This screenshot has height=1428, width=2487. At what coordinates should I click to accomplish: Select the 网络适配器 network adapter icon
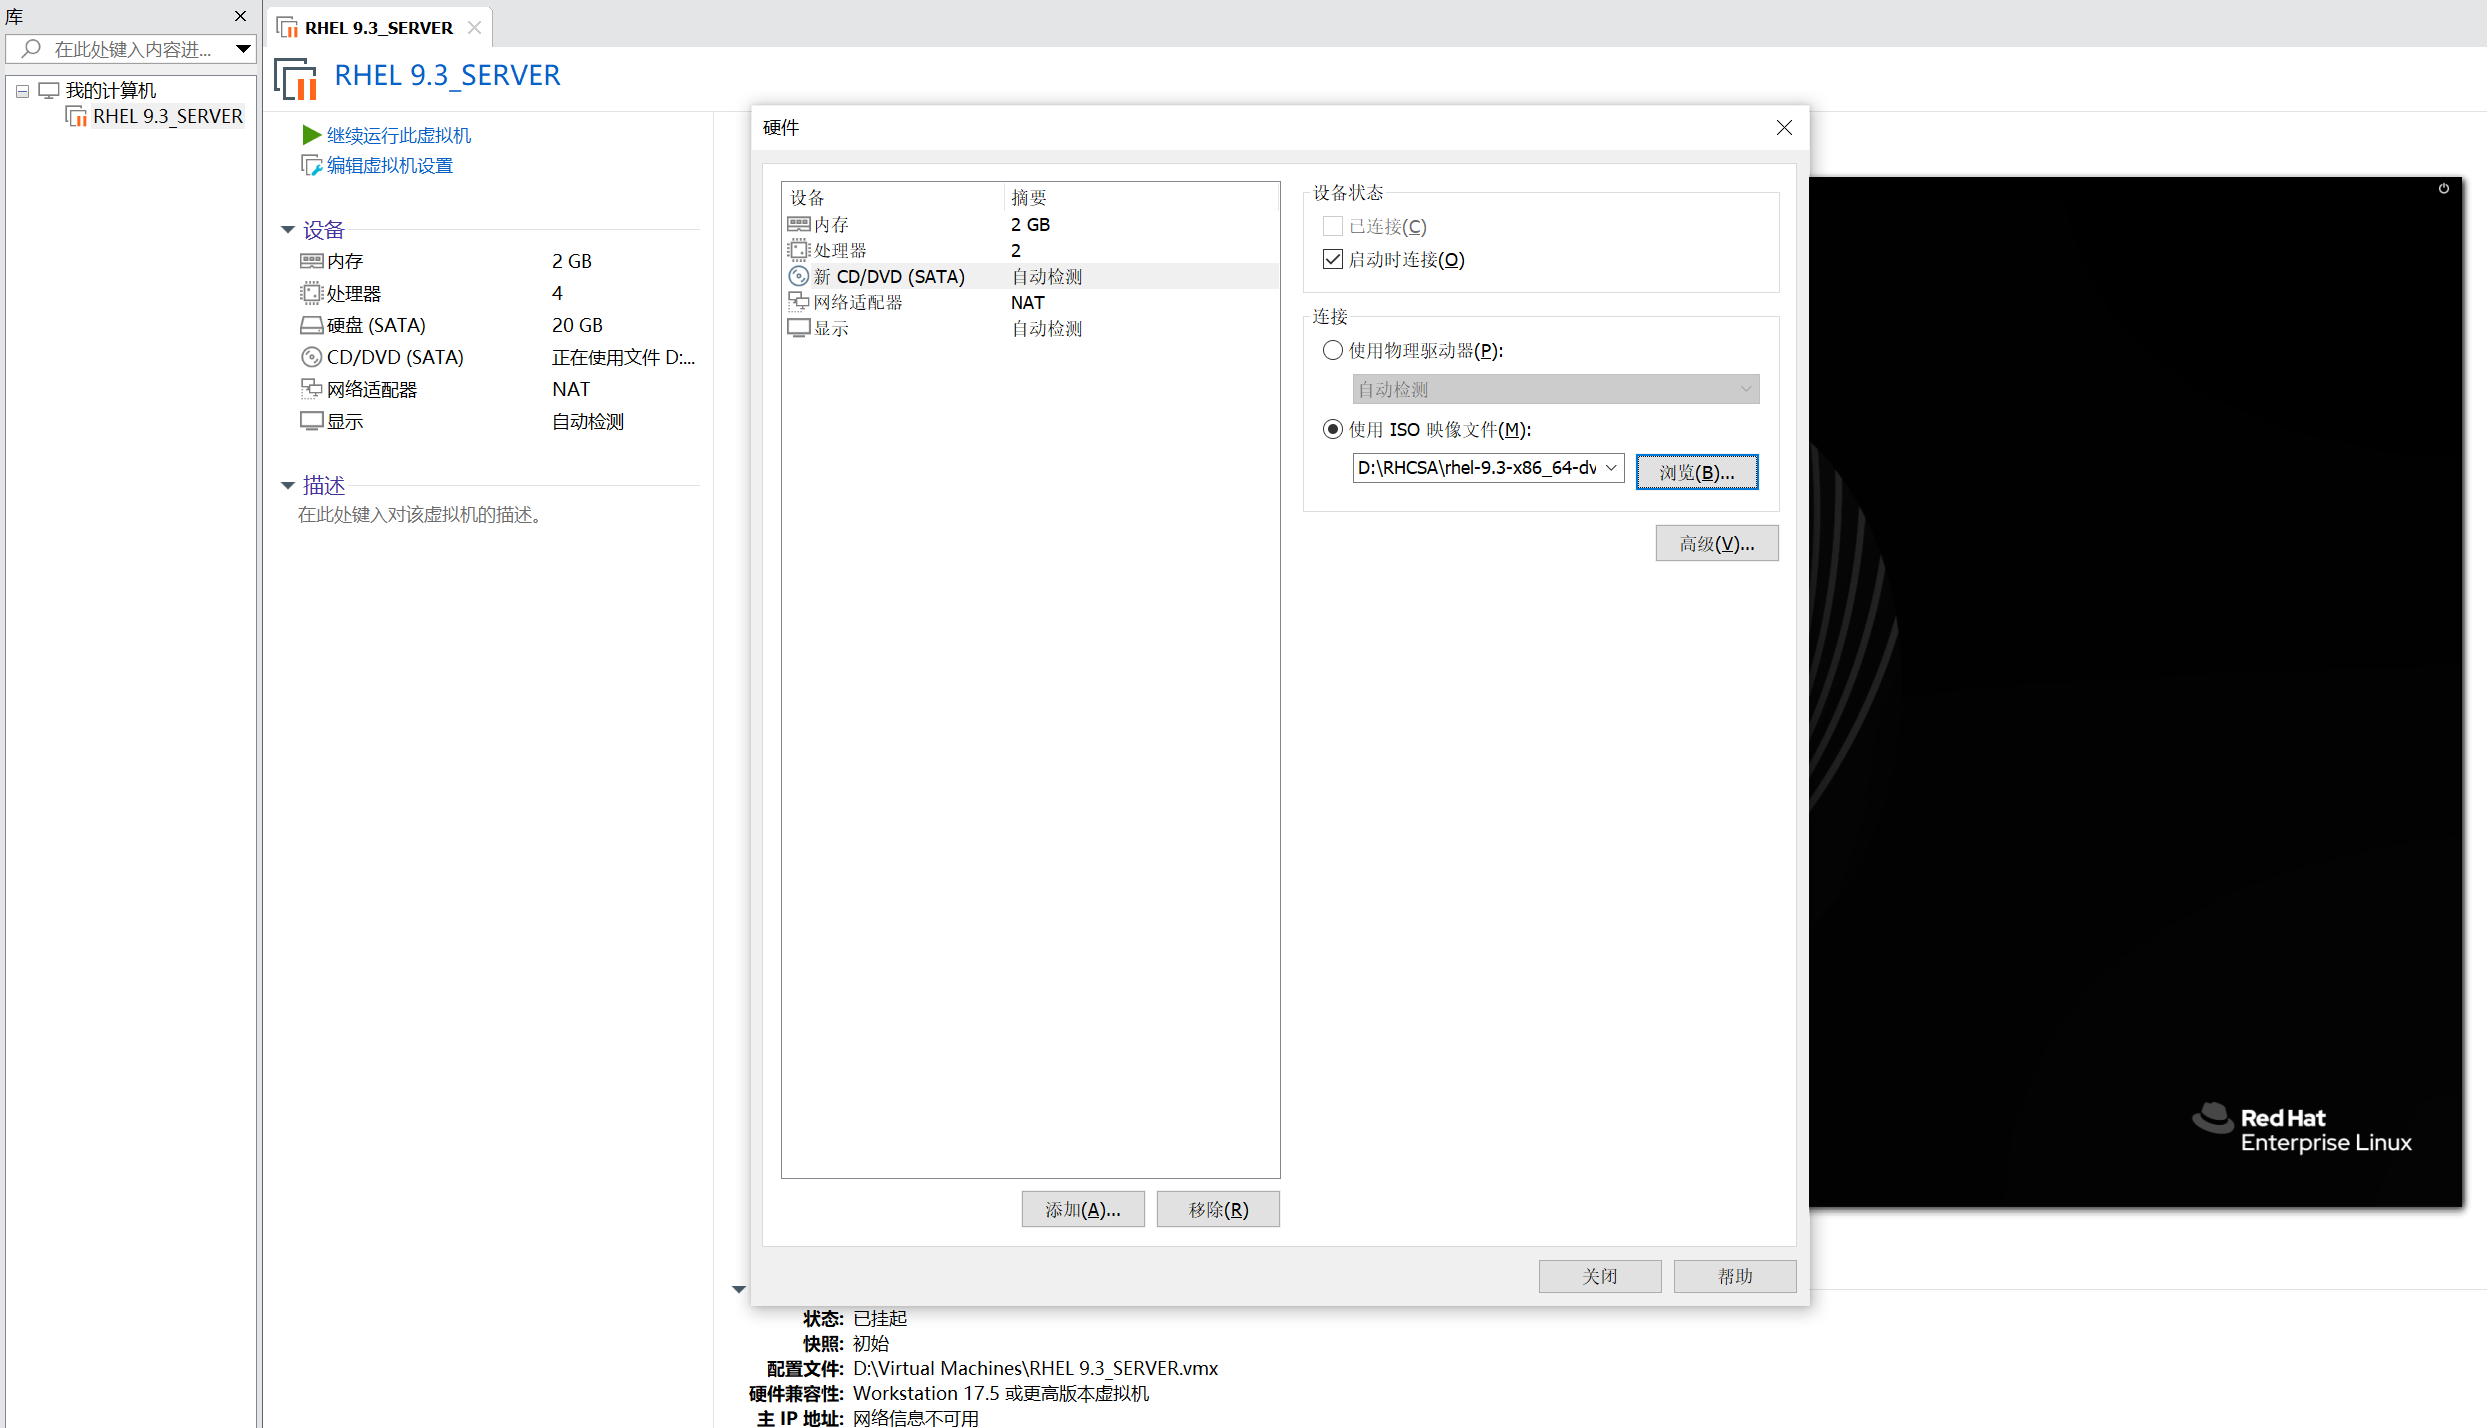tap(311, 388)
